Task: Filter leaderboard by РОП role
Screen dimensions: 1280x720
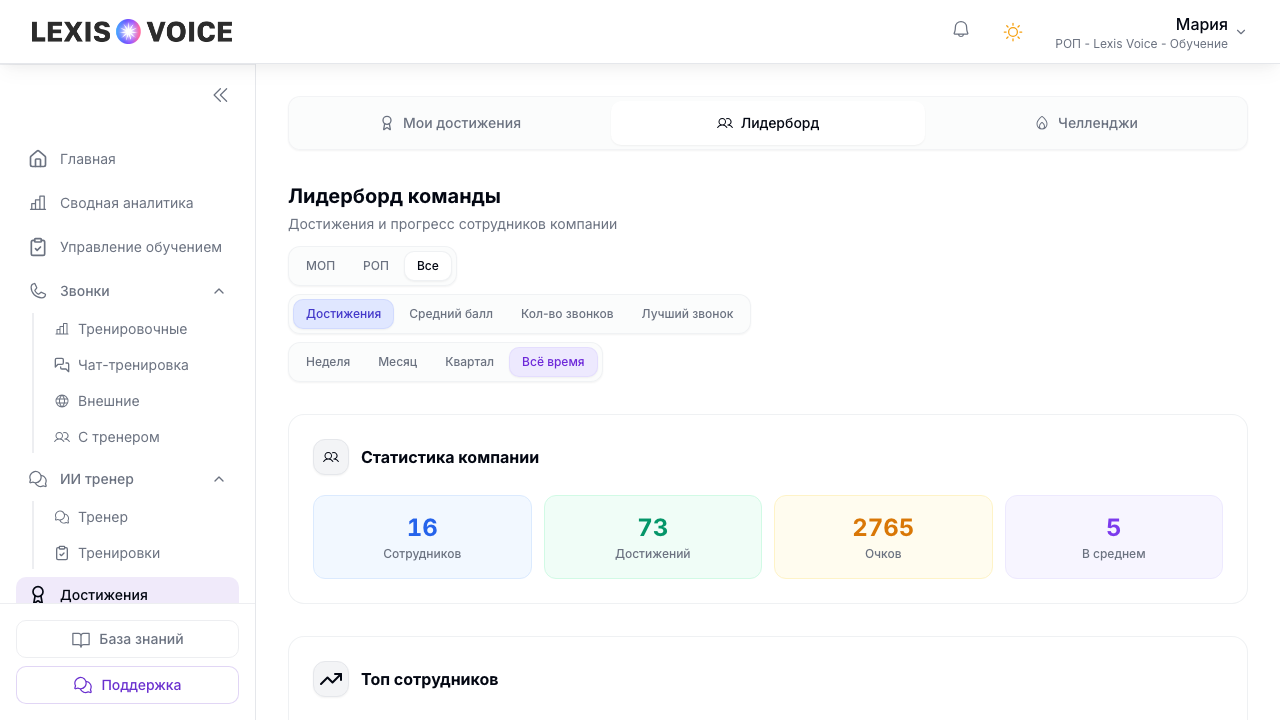Action: [376, 266]
